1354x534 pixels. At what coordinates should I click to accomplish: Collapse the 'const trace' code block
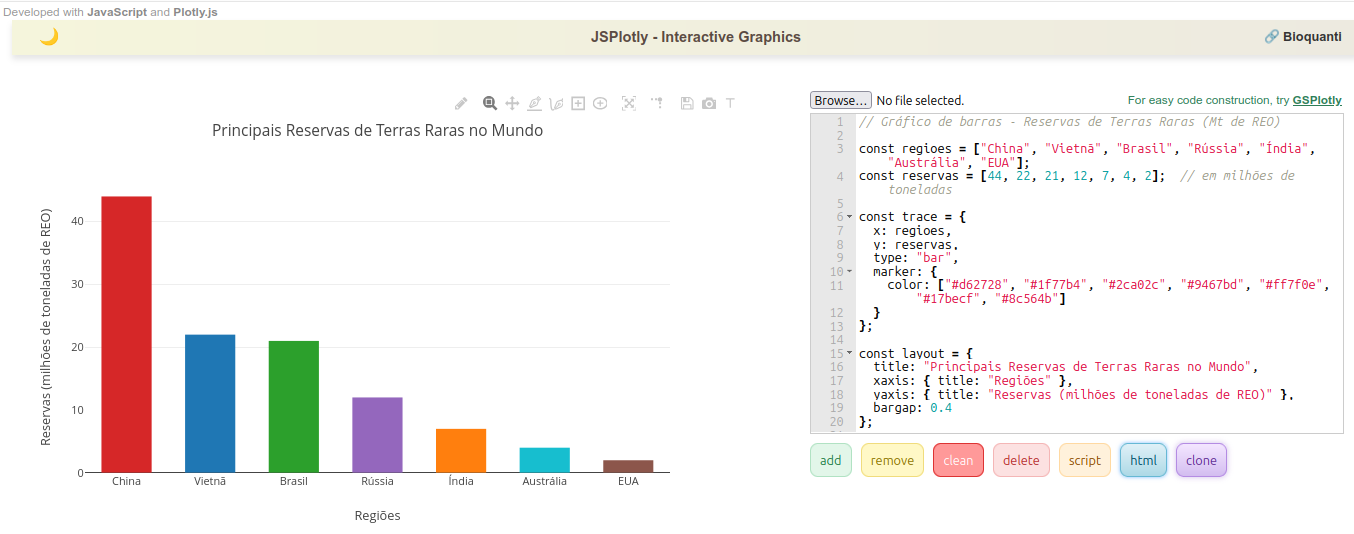850,217
